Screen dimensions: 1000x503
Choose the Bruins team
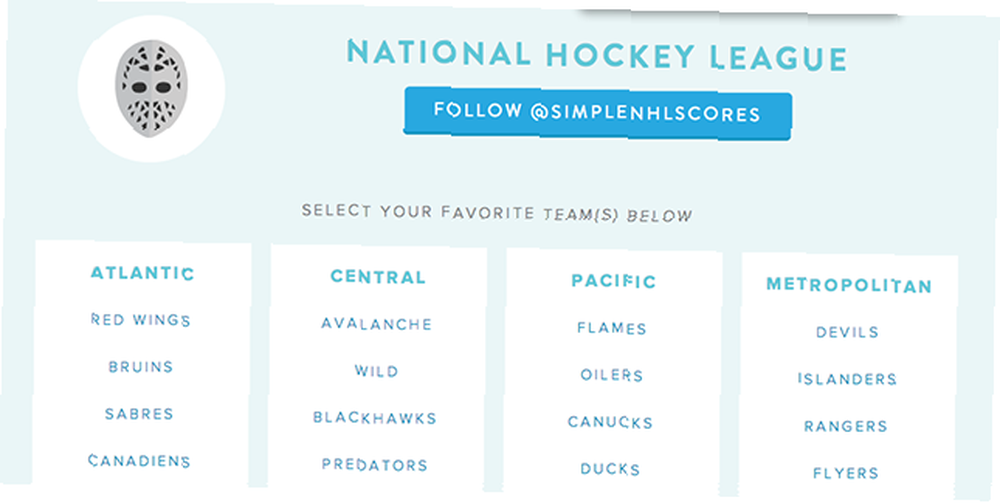coord(141,367)
